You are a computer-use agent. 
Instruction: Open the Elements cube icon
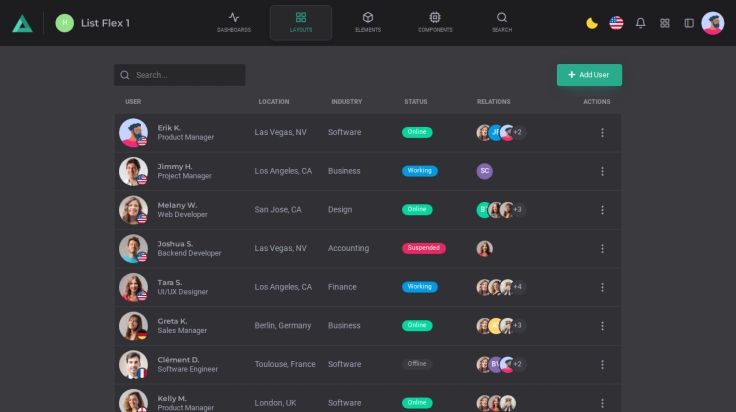coord(368,22)
